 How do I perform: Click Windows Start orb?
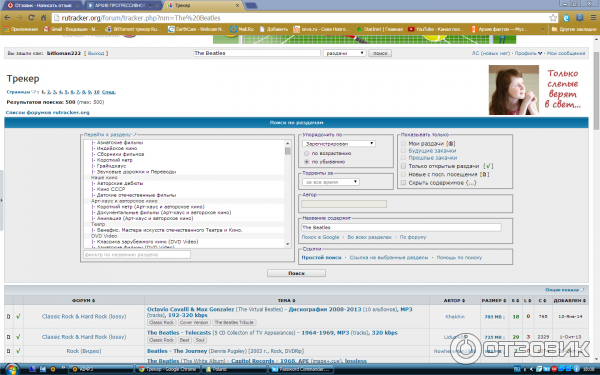pyautogui.click(x=12, y=369)
